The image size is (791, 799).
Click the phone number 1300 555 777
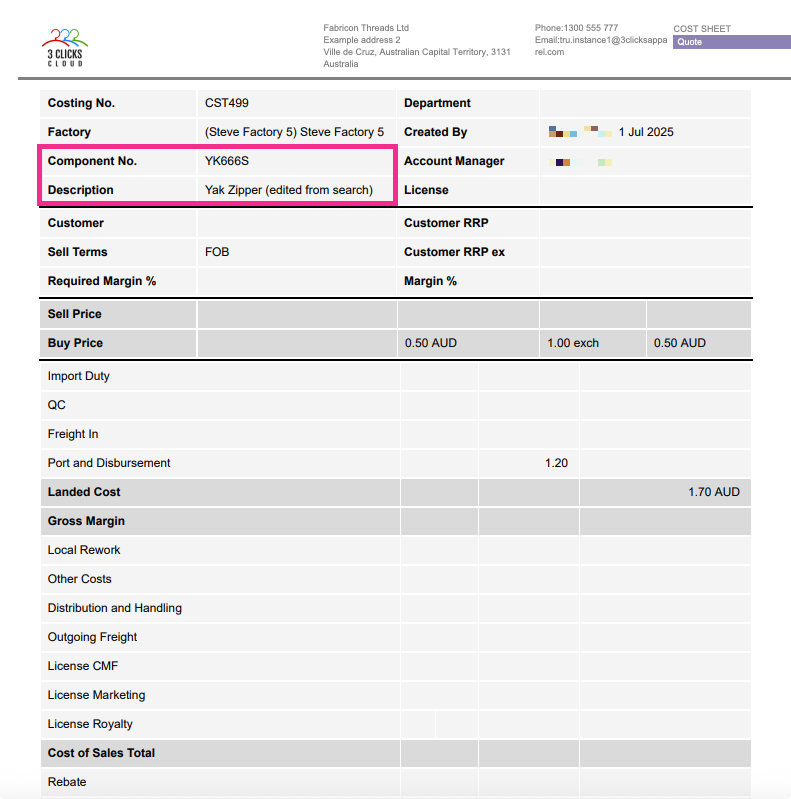[x=576, y=28]
